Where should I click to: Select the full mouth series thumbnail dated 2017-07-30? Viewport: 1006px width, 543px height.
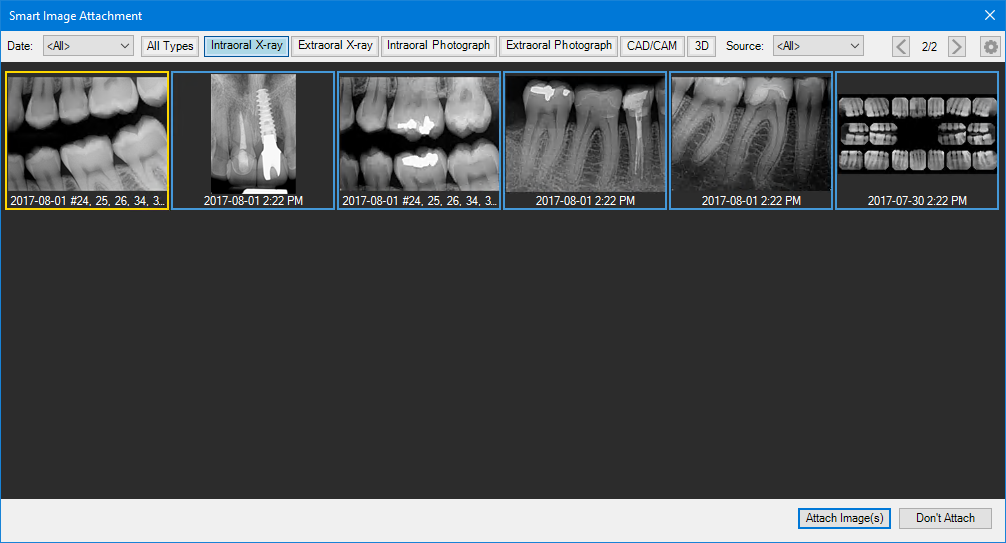tap(917, 135)
